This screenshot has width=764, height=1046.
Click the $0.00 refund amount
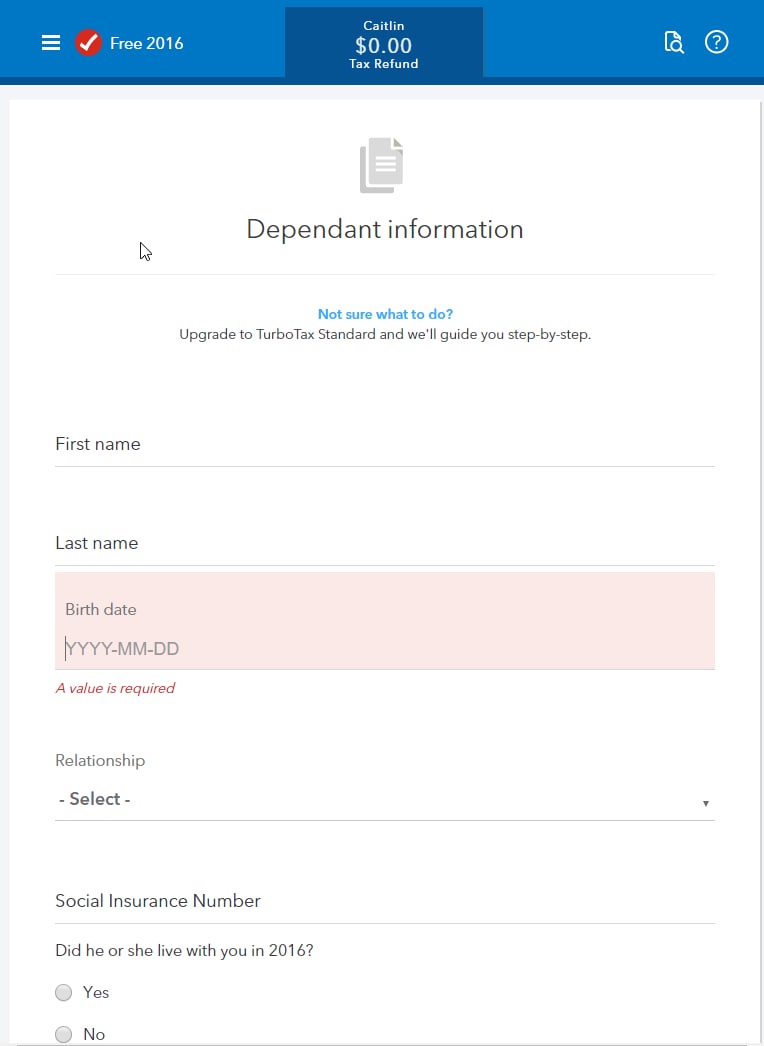coord(384,45)
